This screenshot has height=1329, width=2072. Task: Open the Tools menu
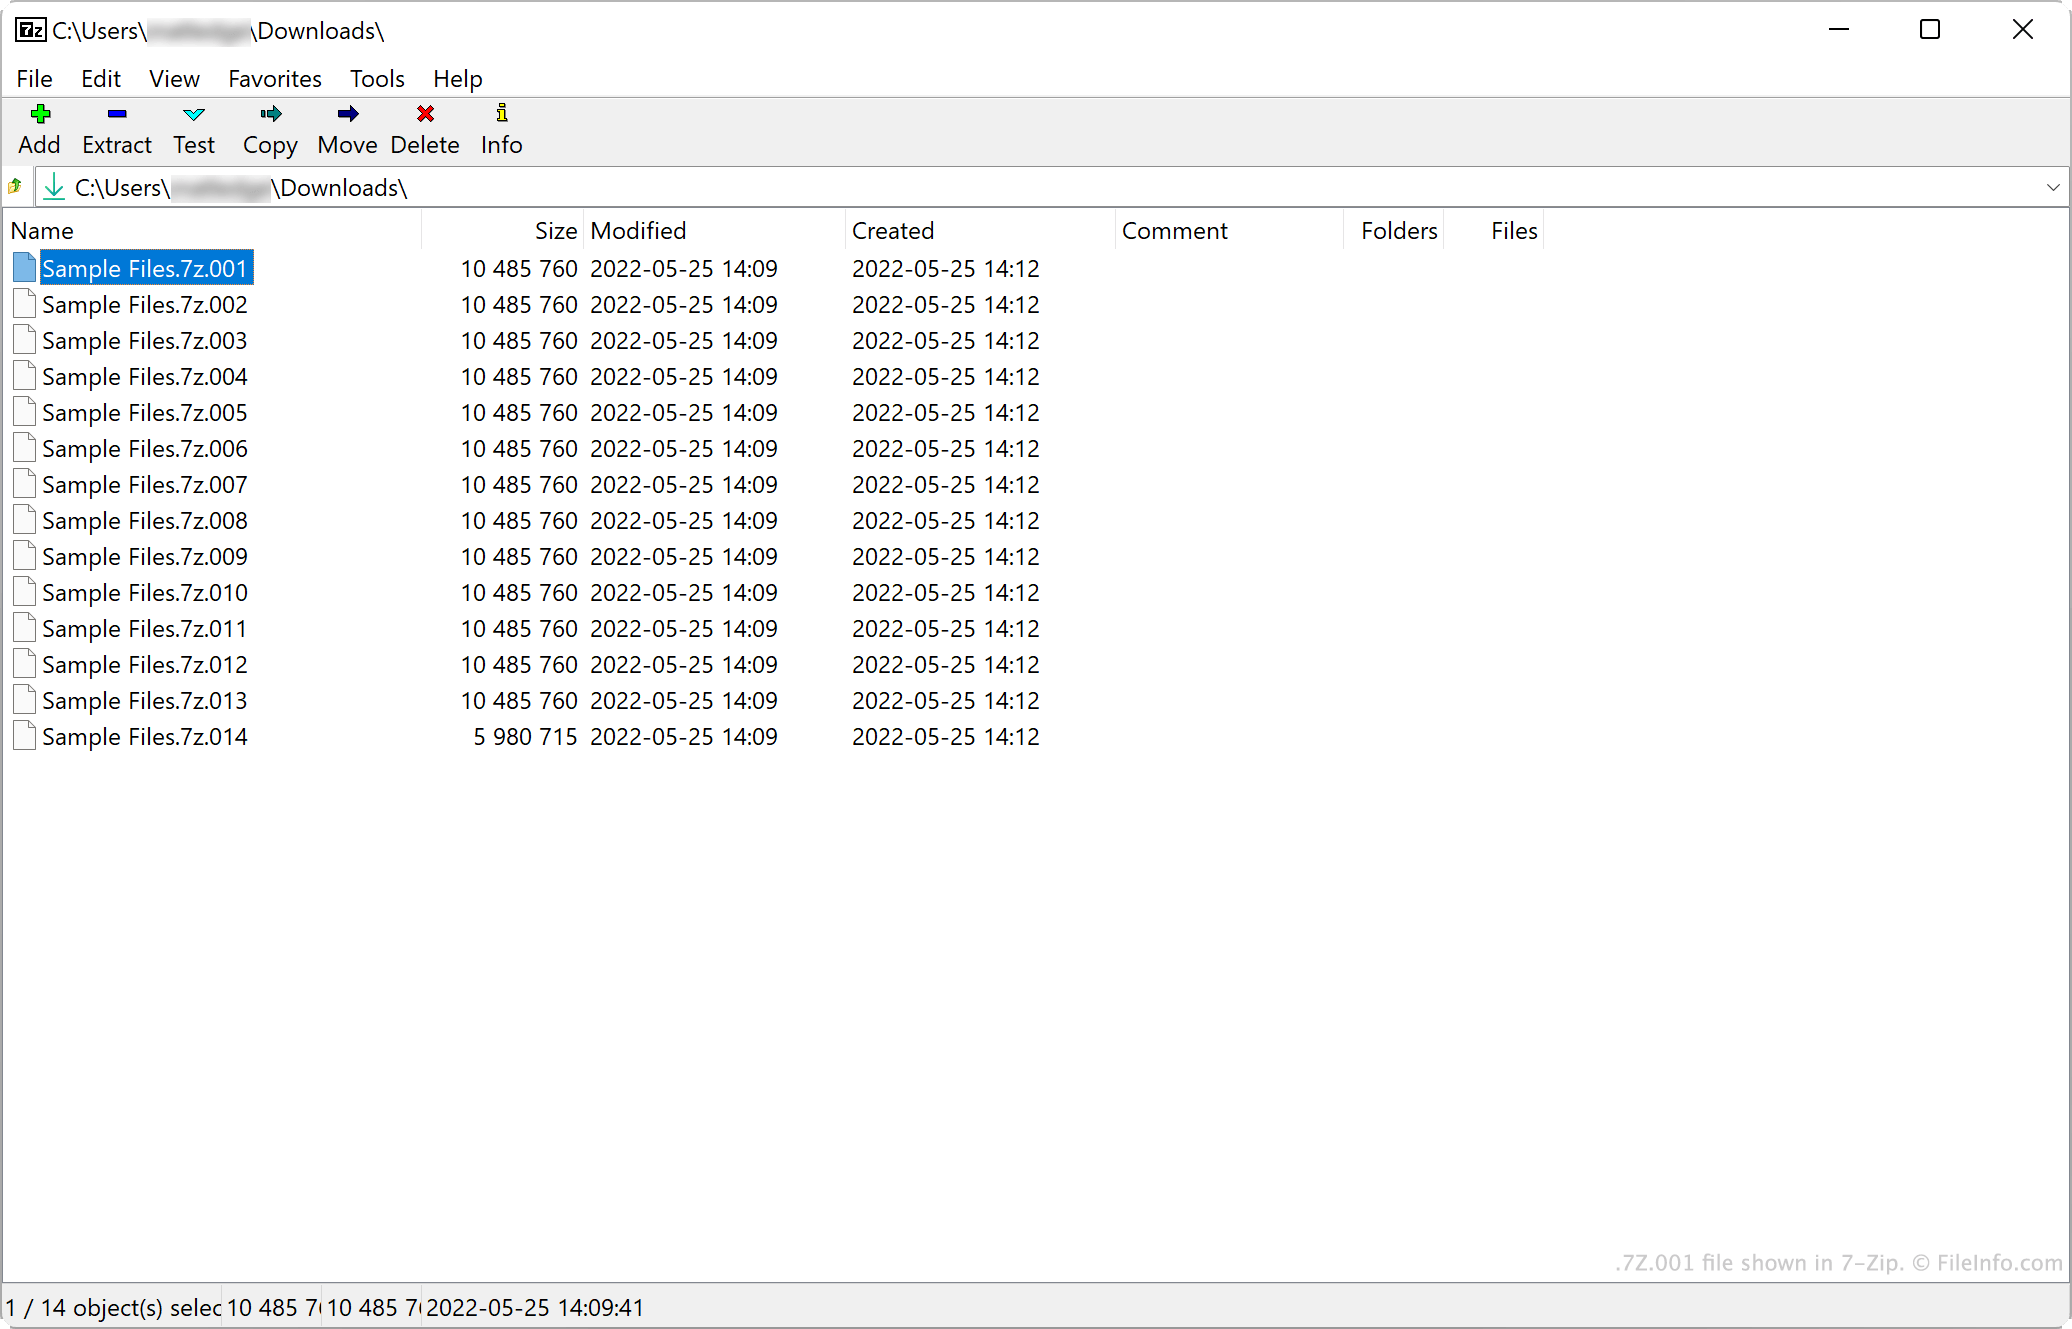[375, 79]
